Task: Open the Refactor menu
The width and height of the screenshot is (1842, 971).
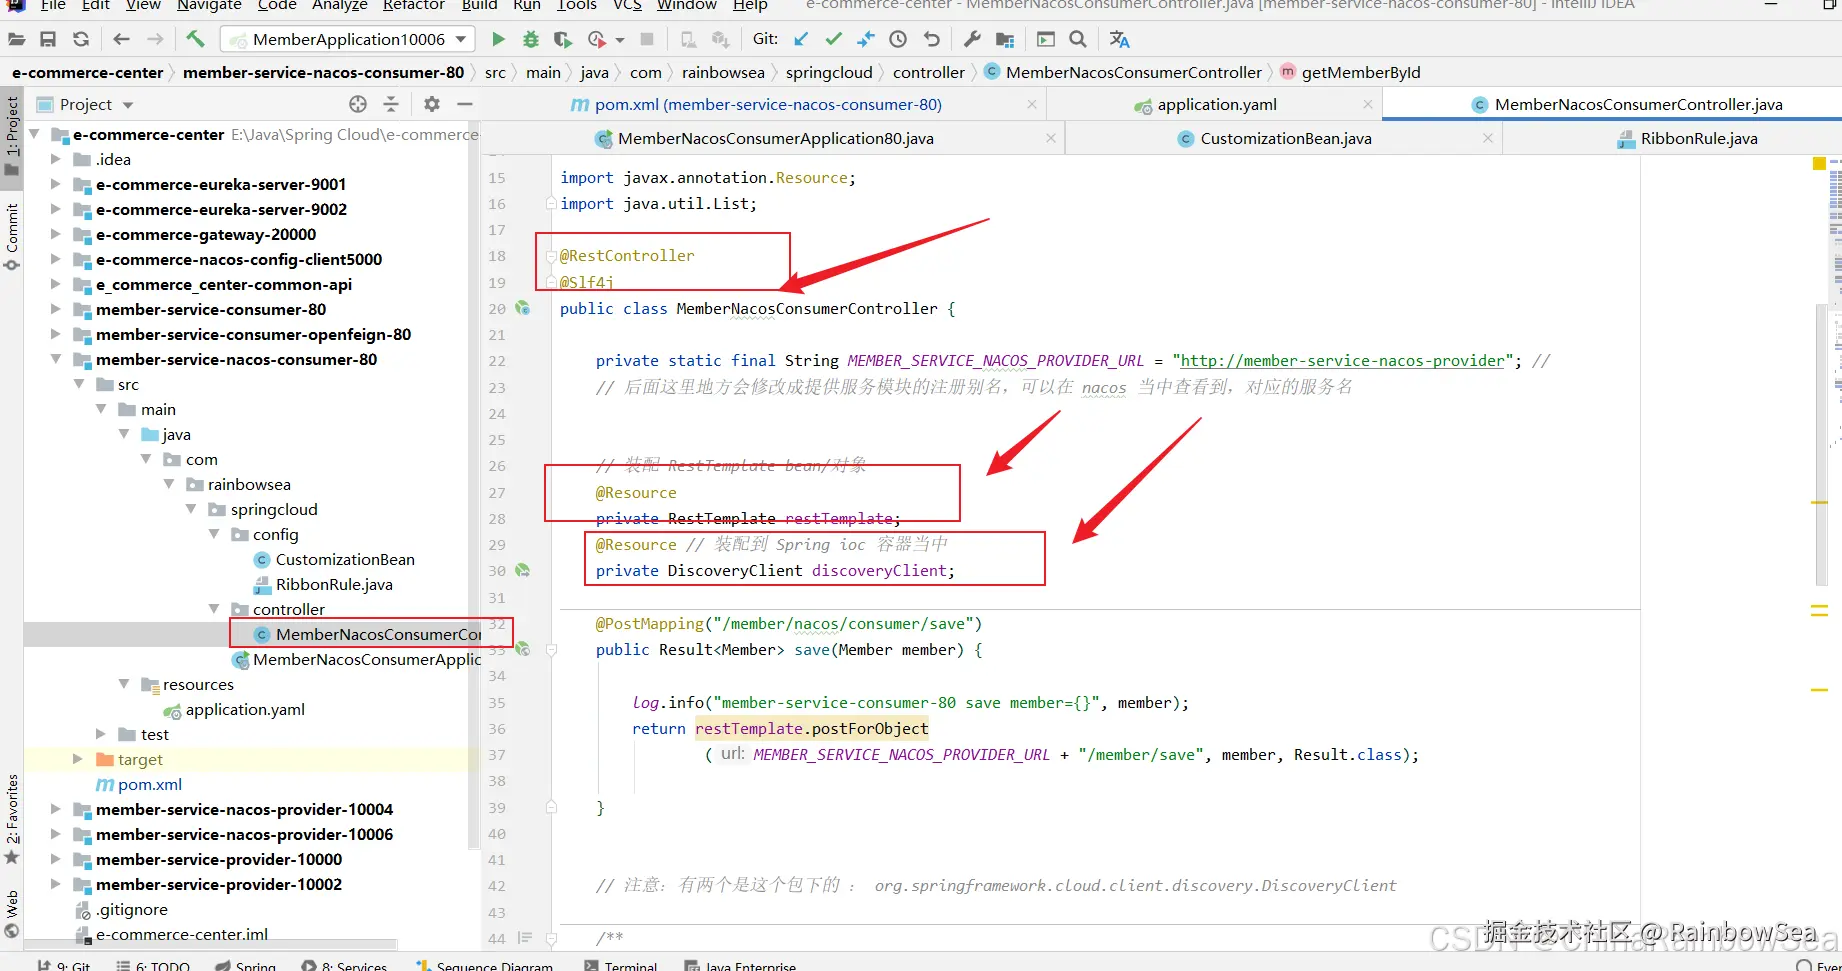Action: click(413, 6)
